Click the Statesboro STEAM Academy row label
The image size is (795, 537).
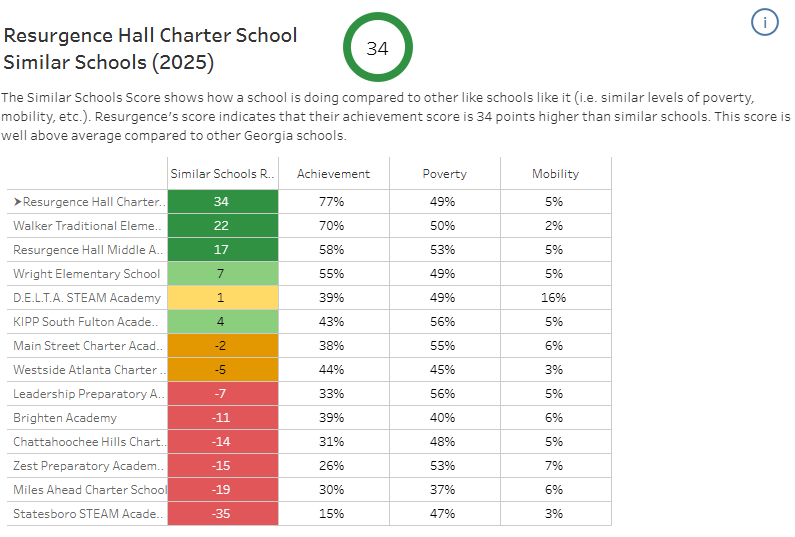tap(87, 514)
